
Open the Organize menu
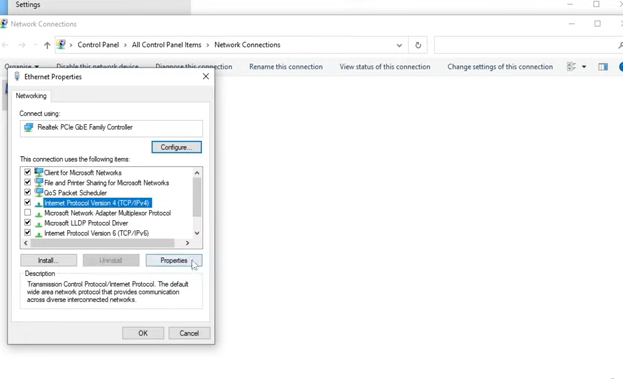tap(21, 66)
